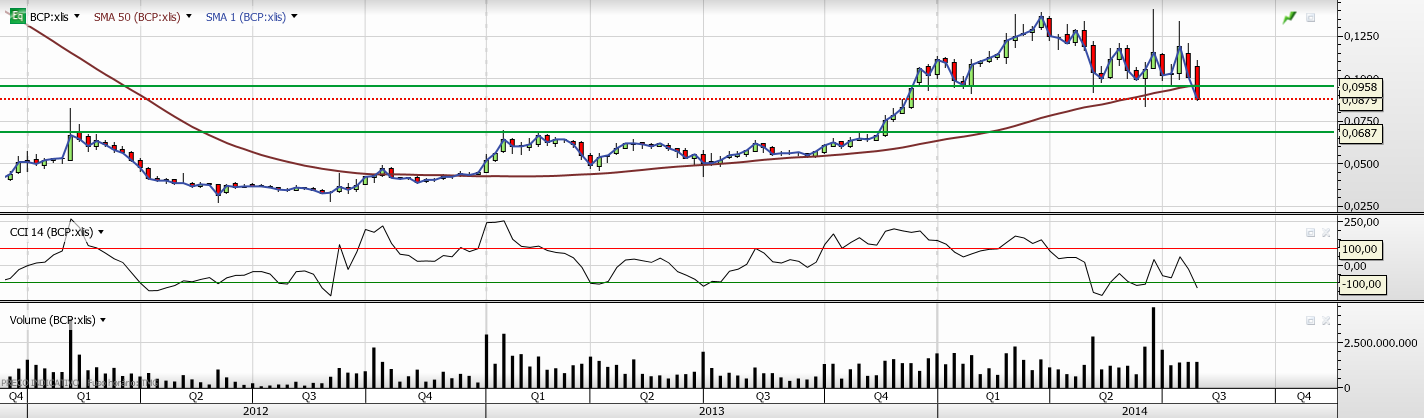Open the SMA 50 indicator dropdown
This screenshot has width=1424, height=418.
click(x=191, y=17)
